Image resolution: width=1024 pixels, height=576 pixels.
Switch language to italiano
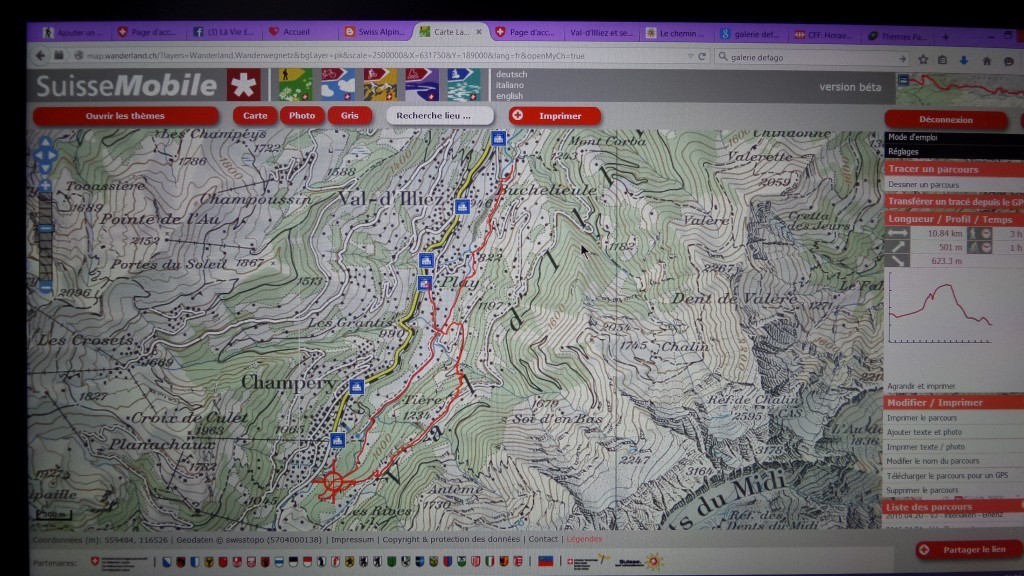[x=509, y=85]
